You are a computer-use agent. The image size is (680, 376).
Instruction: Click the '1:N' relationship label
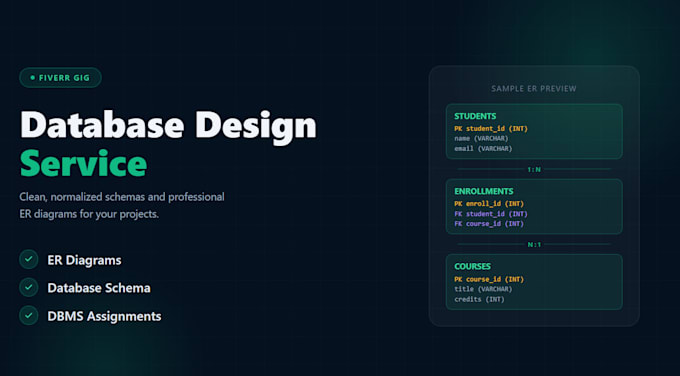pyautogui.click(x=534, y=170)
